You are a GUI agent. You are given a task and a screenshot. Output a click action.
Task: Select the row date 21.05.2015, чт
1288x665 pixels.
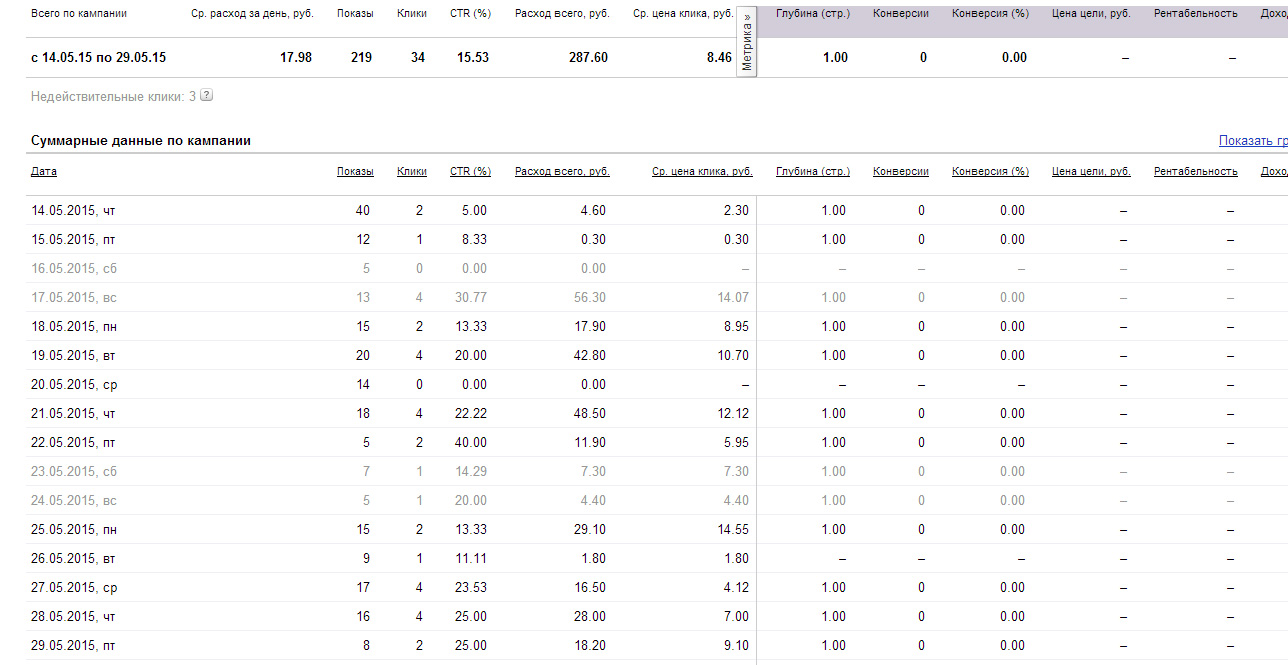(x=73, y=414)
